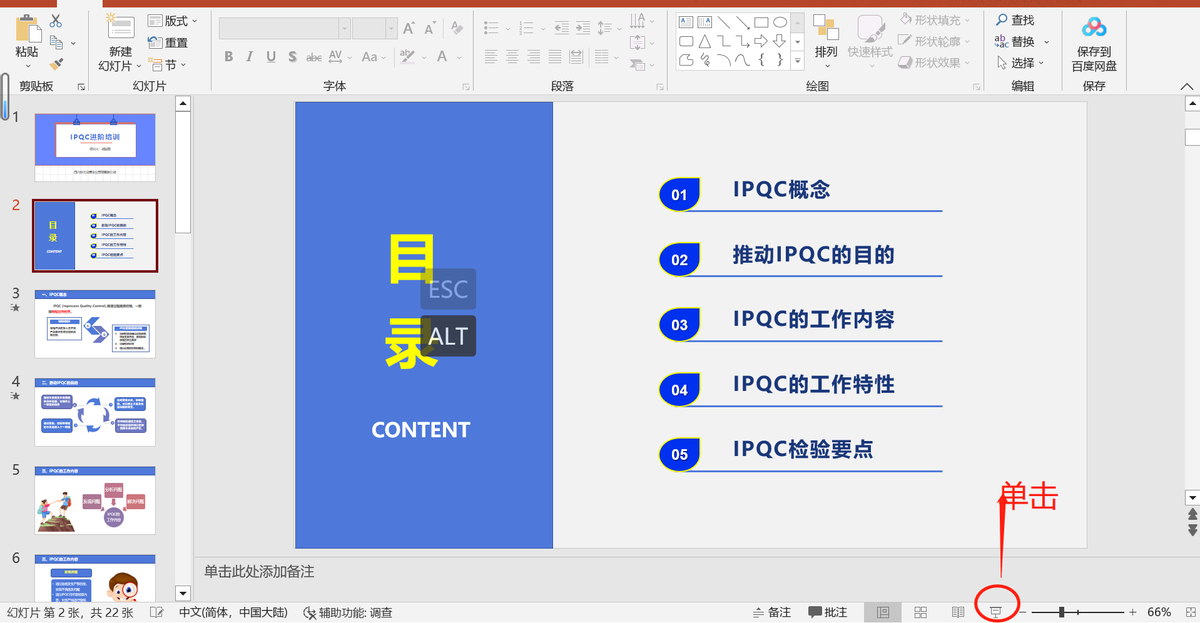Open the font name combo box
This screenshot has height=623, width=1200.
[x=284, y=28]
